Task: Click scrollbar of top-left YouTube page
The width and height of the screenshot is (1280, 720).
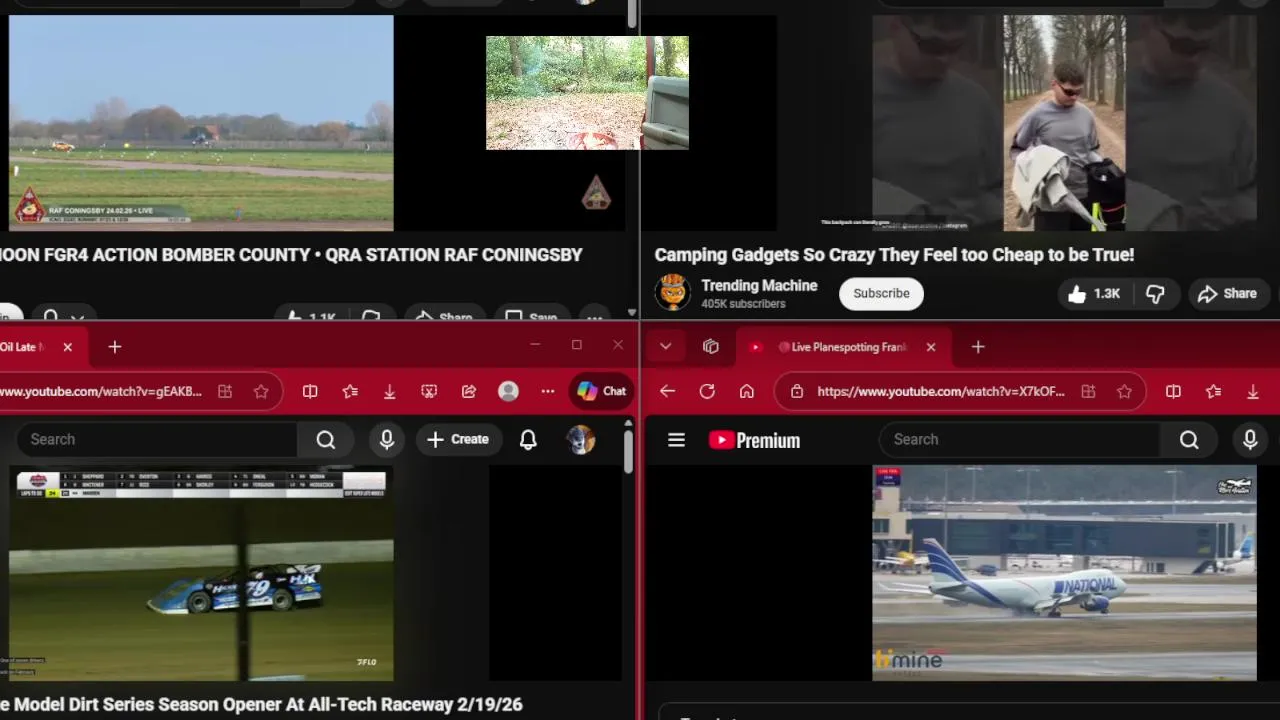Action: coord(632,14)
